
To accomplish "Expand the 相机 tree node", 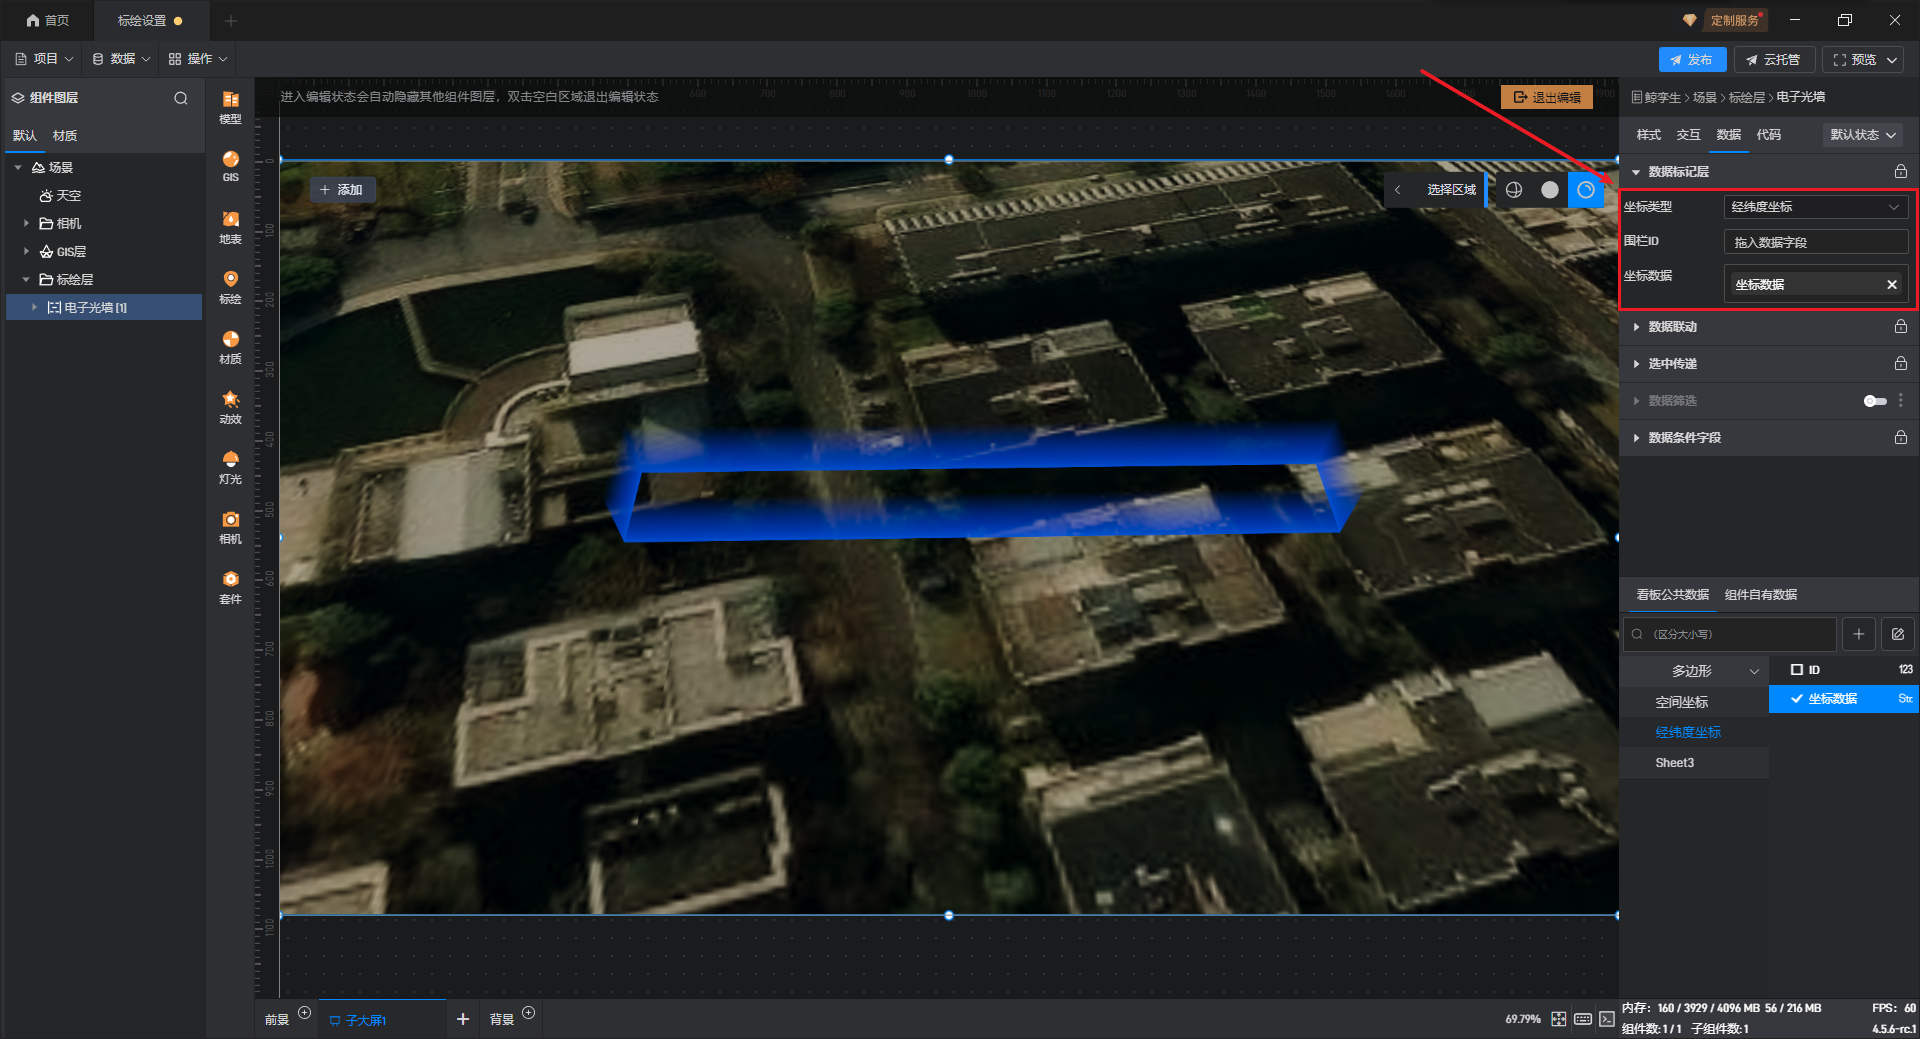I will pyautogui.click(x=26, y=224).
